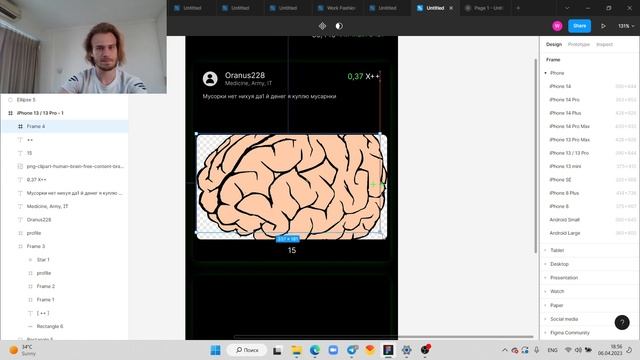Switch to the Design tab

[x=554, y=44]
